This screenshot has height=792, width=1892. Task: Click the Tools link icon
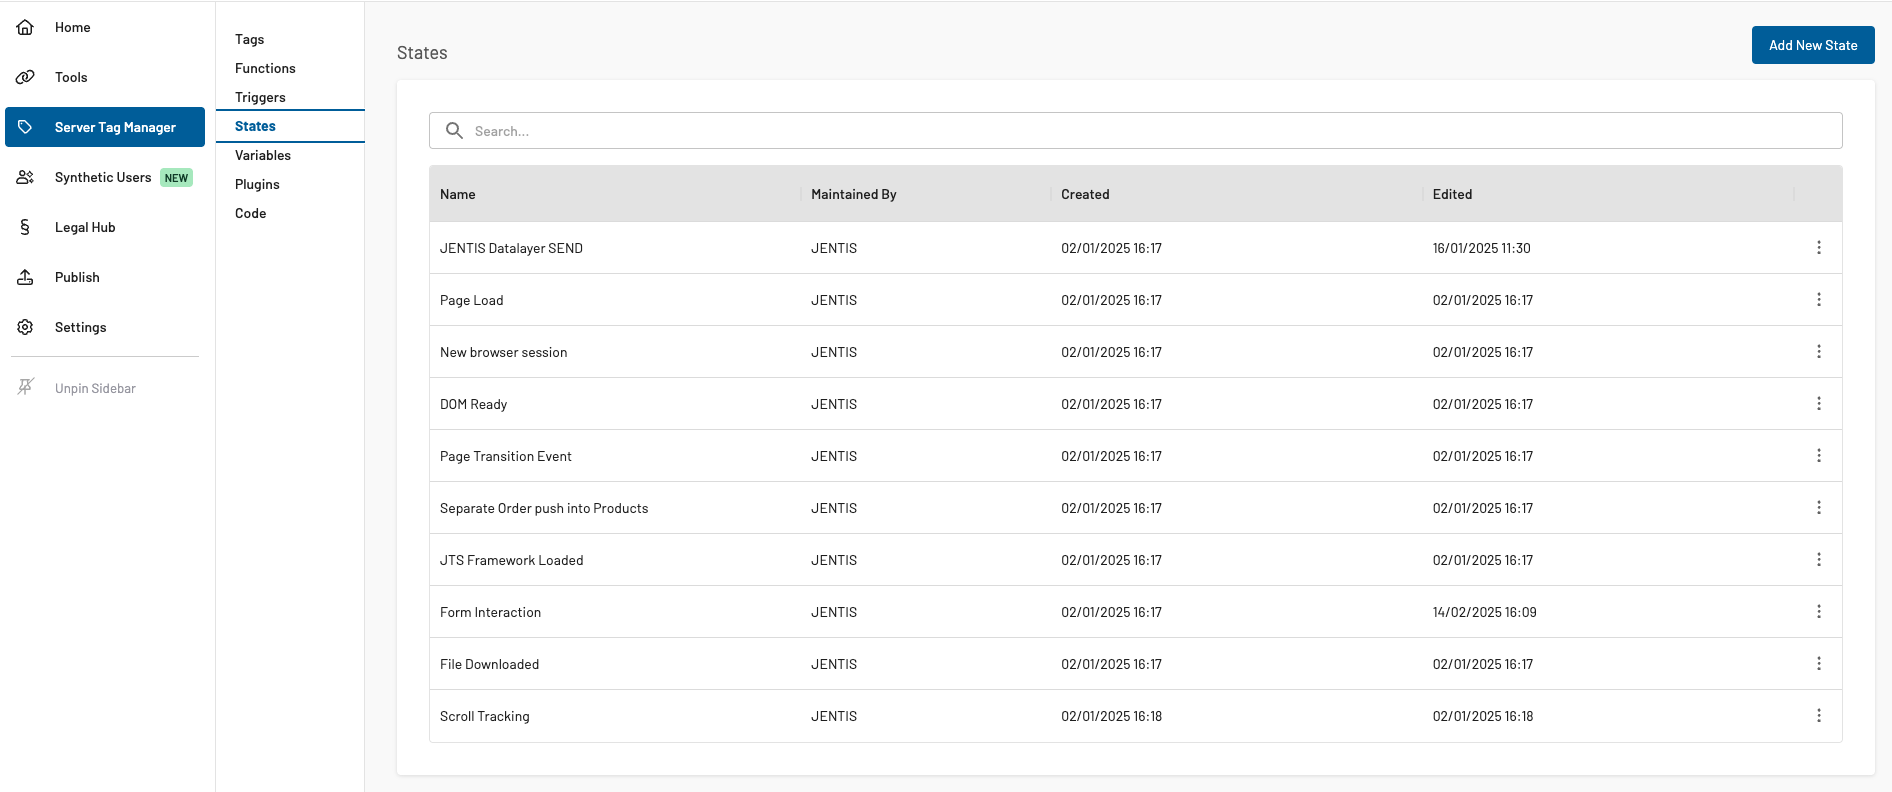pyautogui.click(x=25, y=77)
